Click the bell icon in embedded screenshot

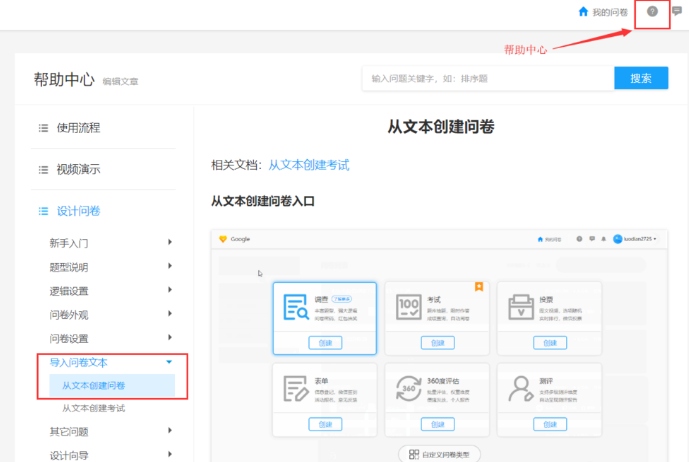coord(603,239)
